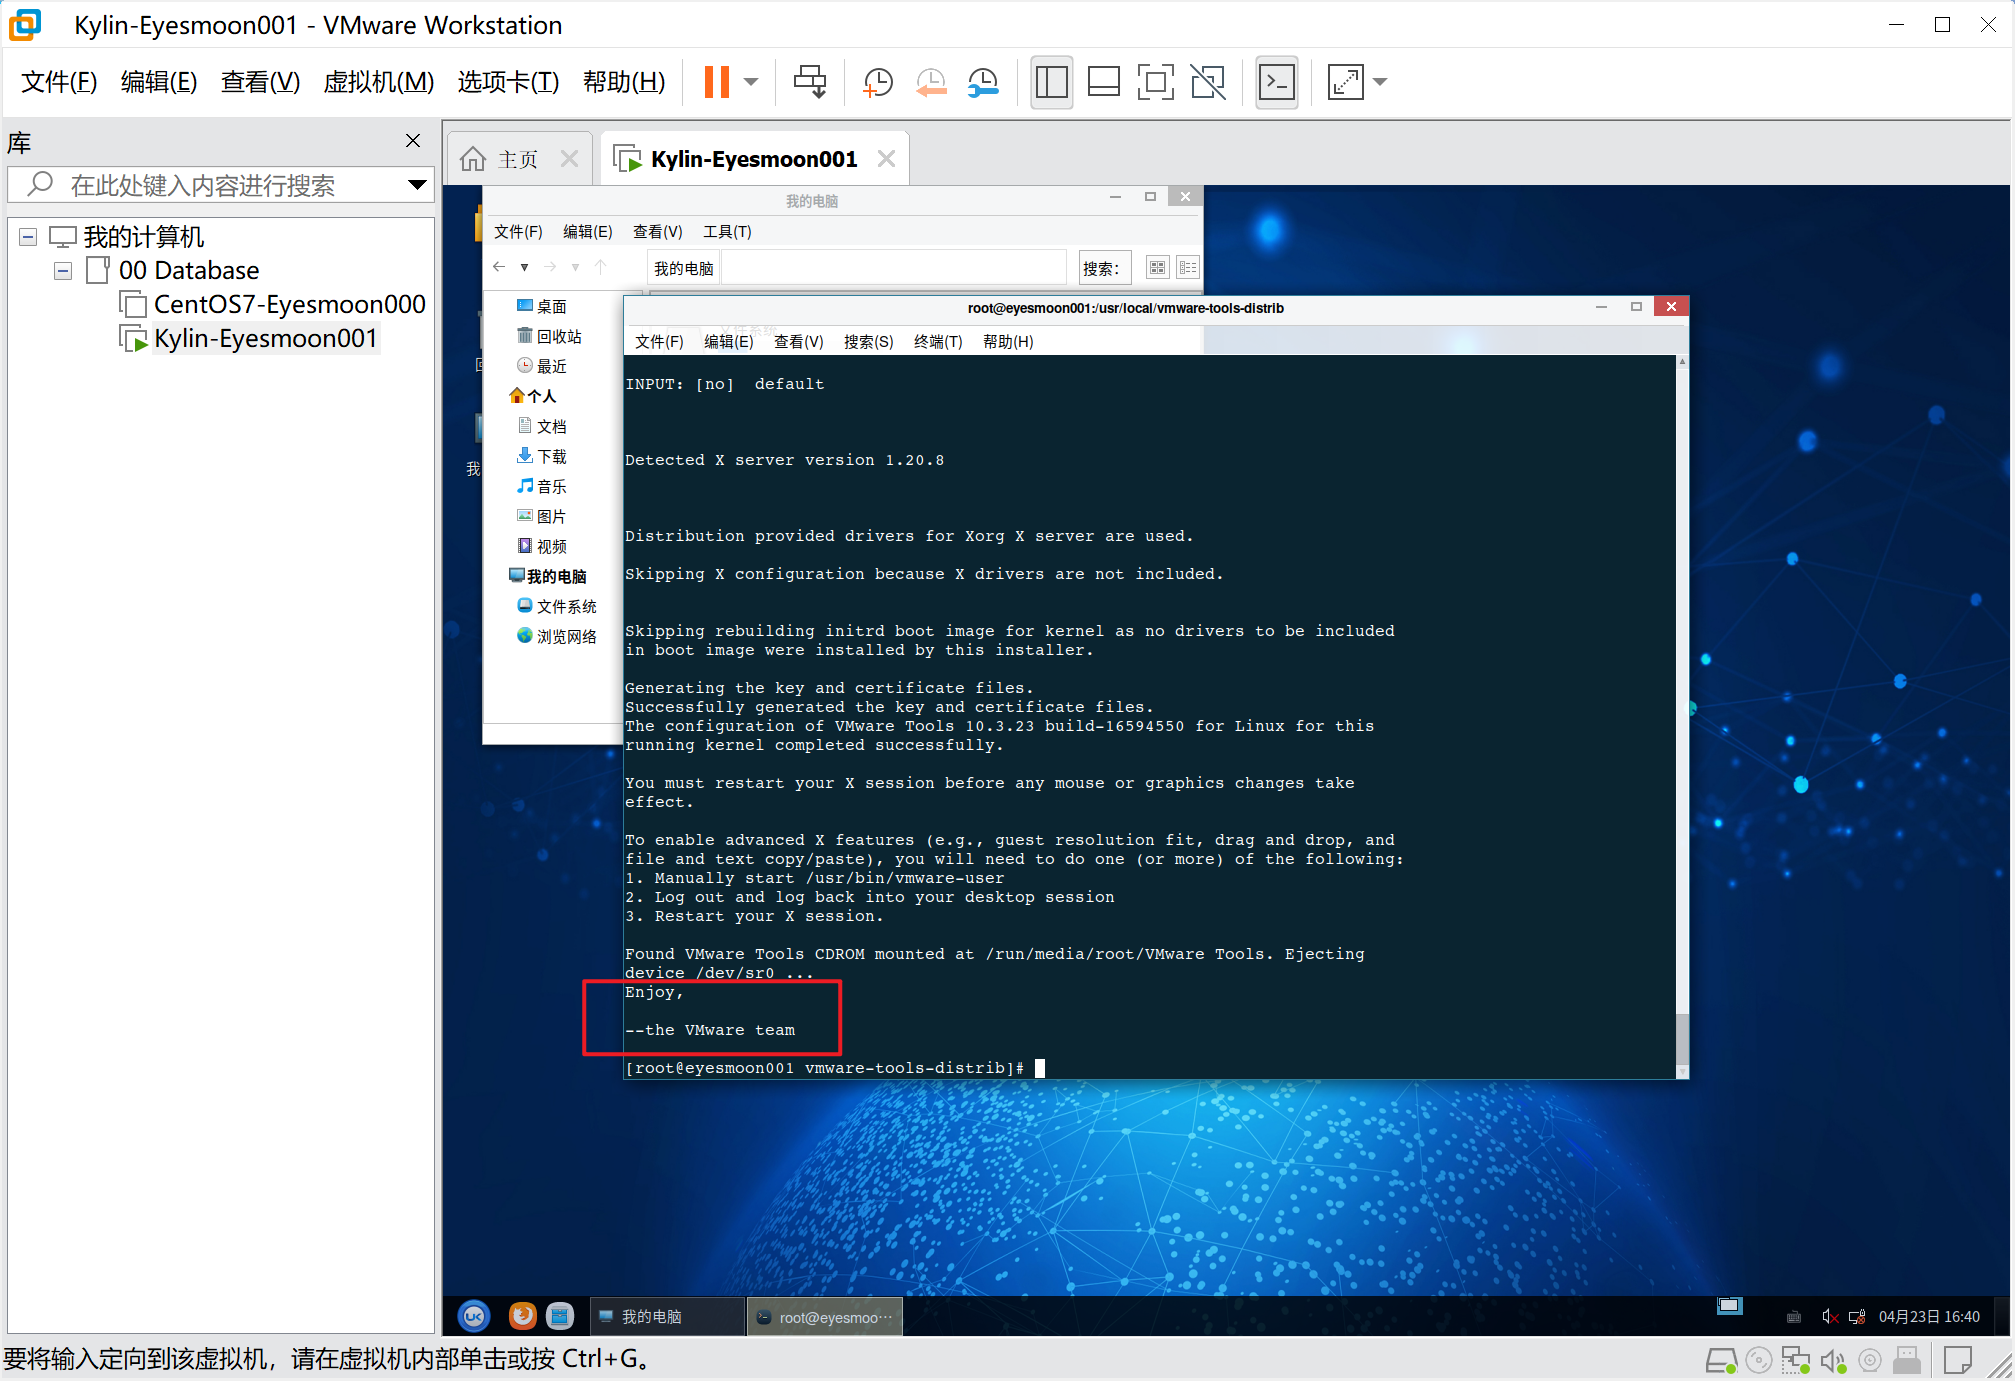Viewport: 2015px width, 1381px height.
Task: Open the snapshot manager icon
Action: click(984, 82)
